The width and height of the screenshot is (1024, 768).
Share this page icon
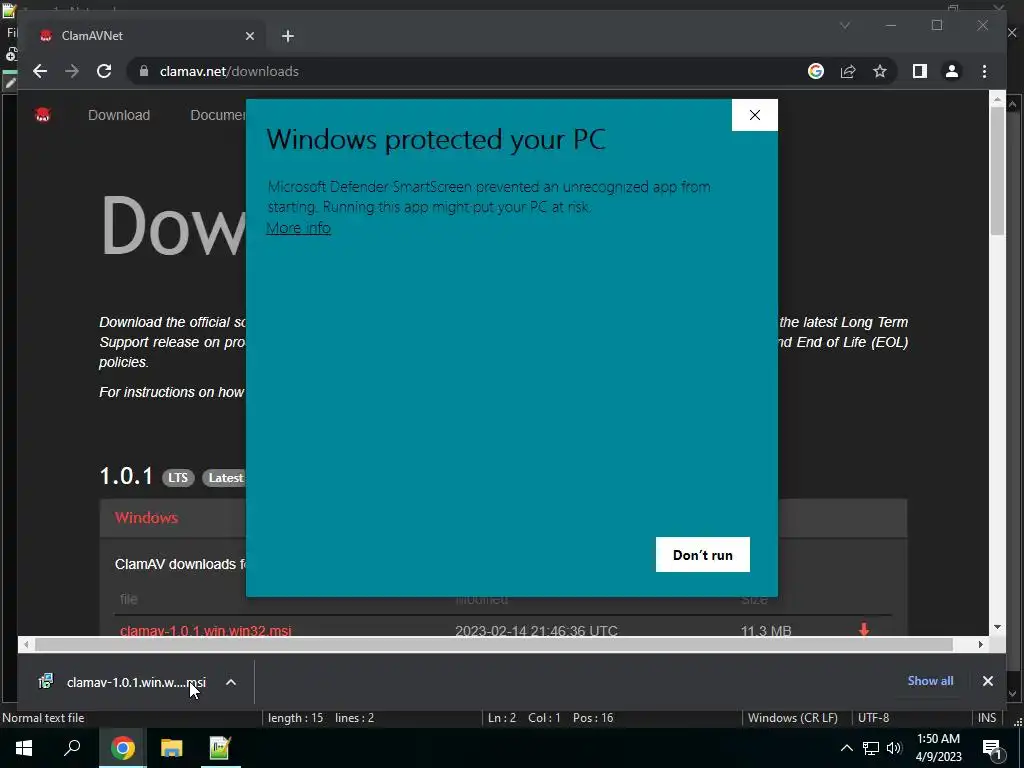[x=848, y=71]
